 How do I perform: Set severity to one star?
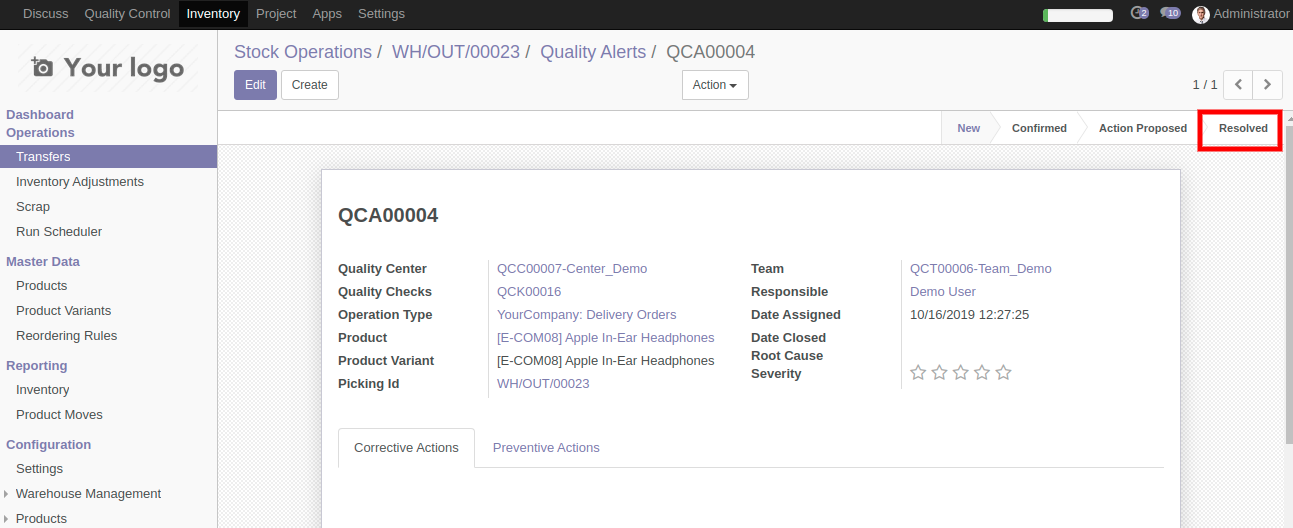(x=918, y=373)
